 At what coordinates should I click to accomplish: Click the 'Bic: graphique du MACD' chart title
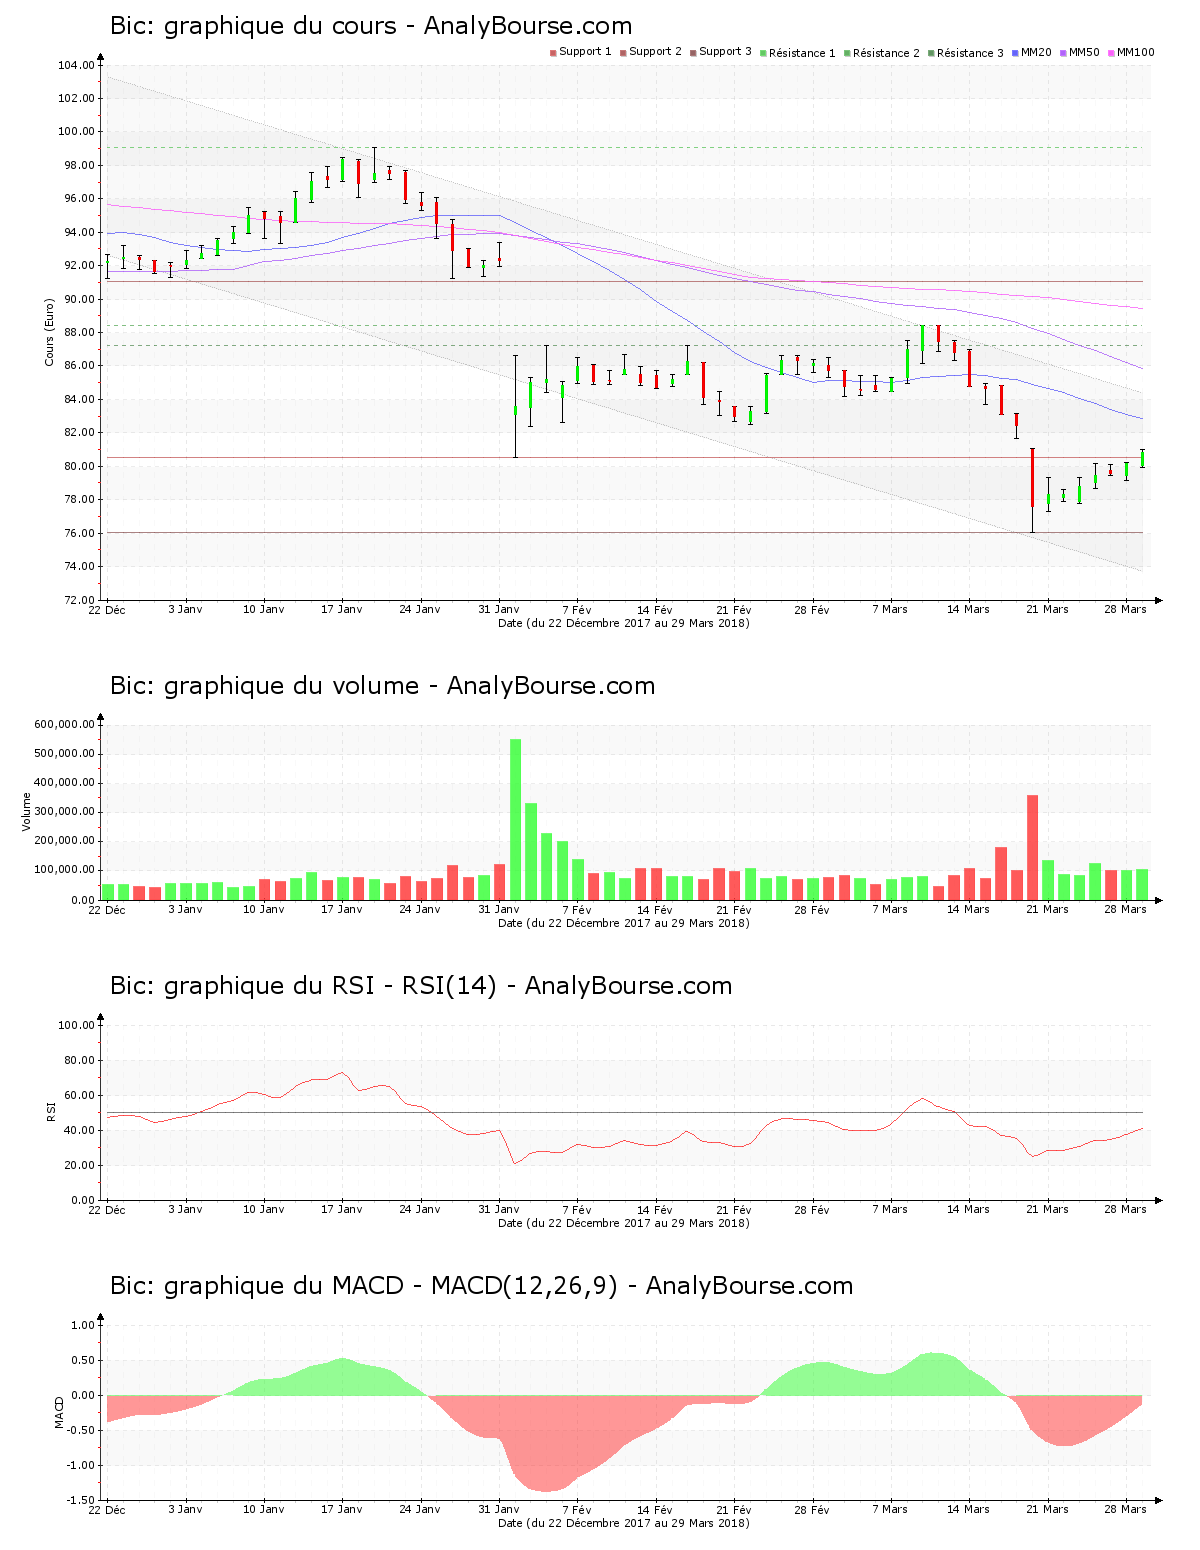482,1286
